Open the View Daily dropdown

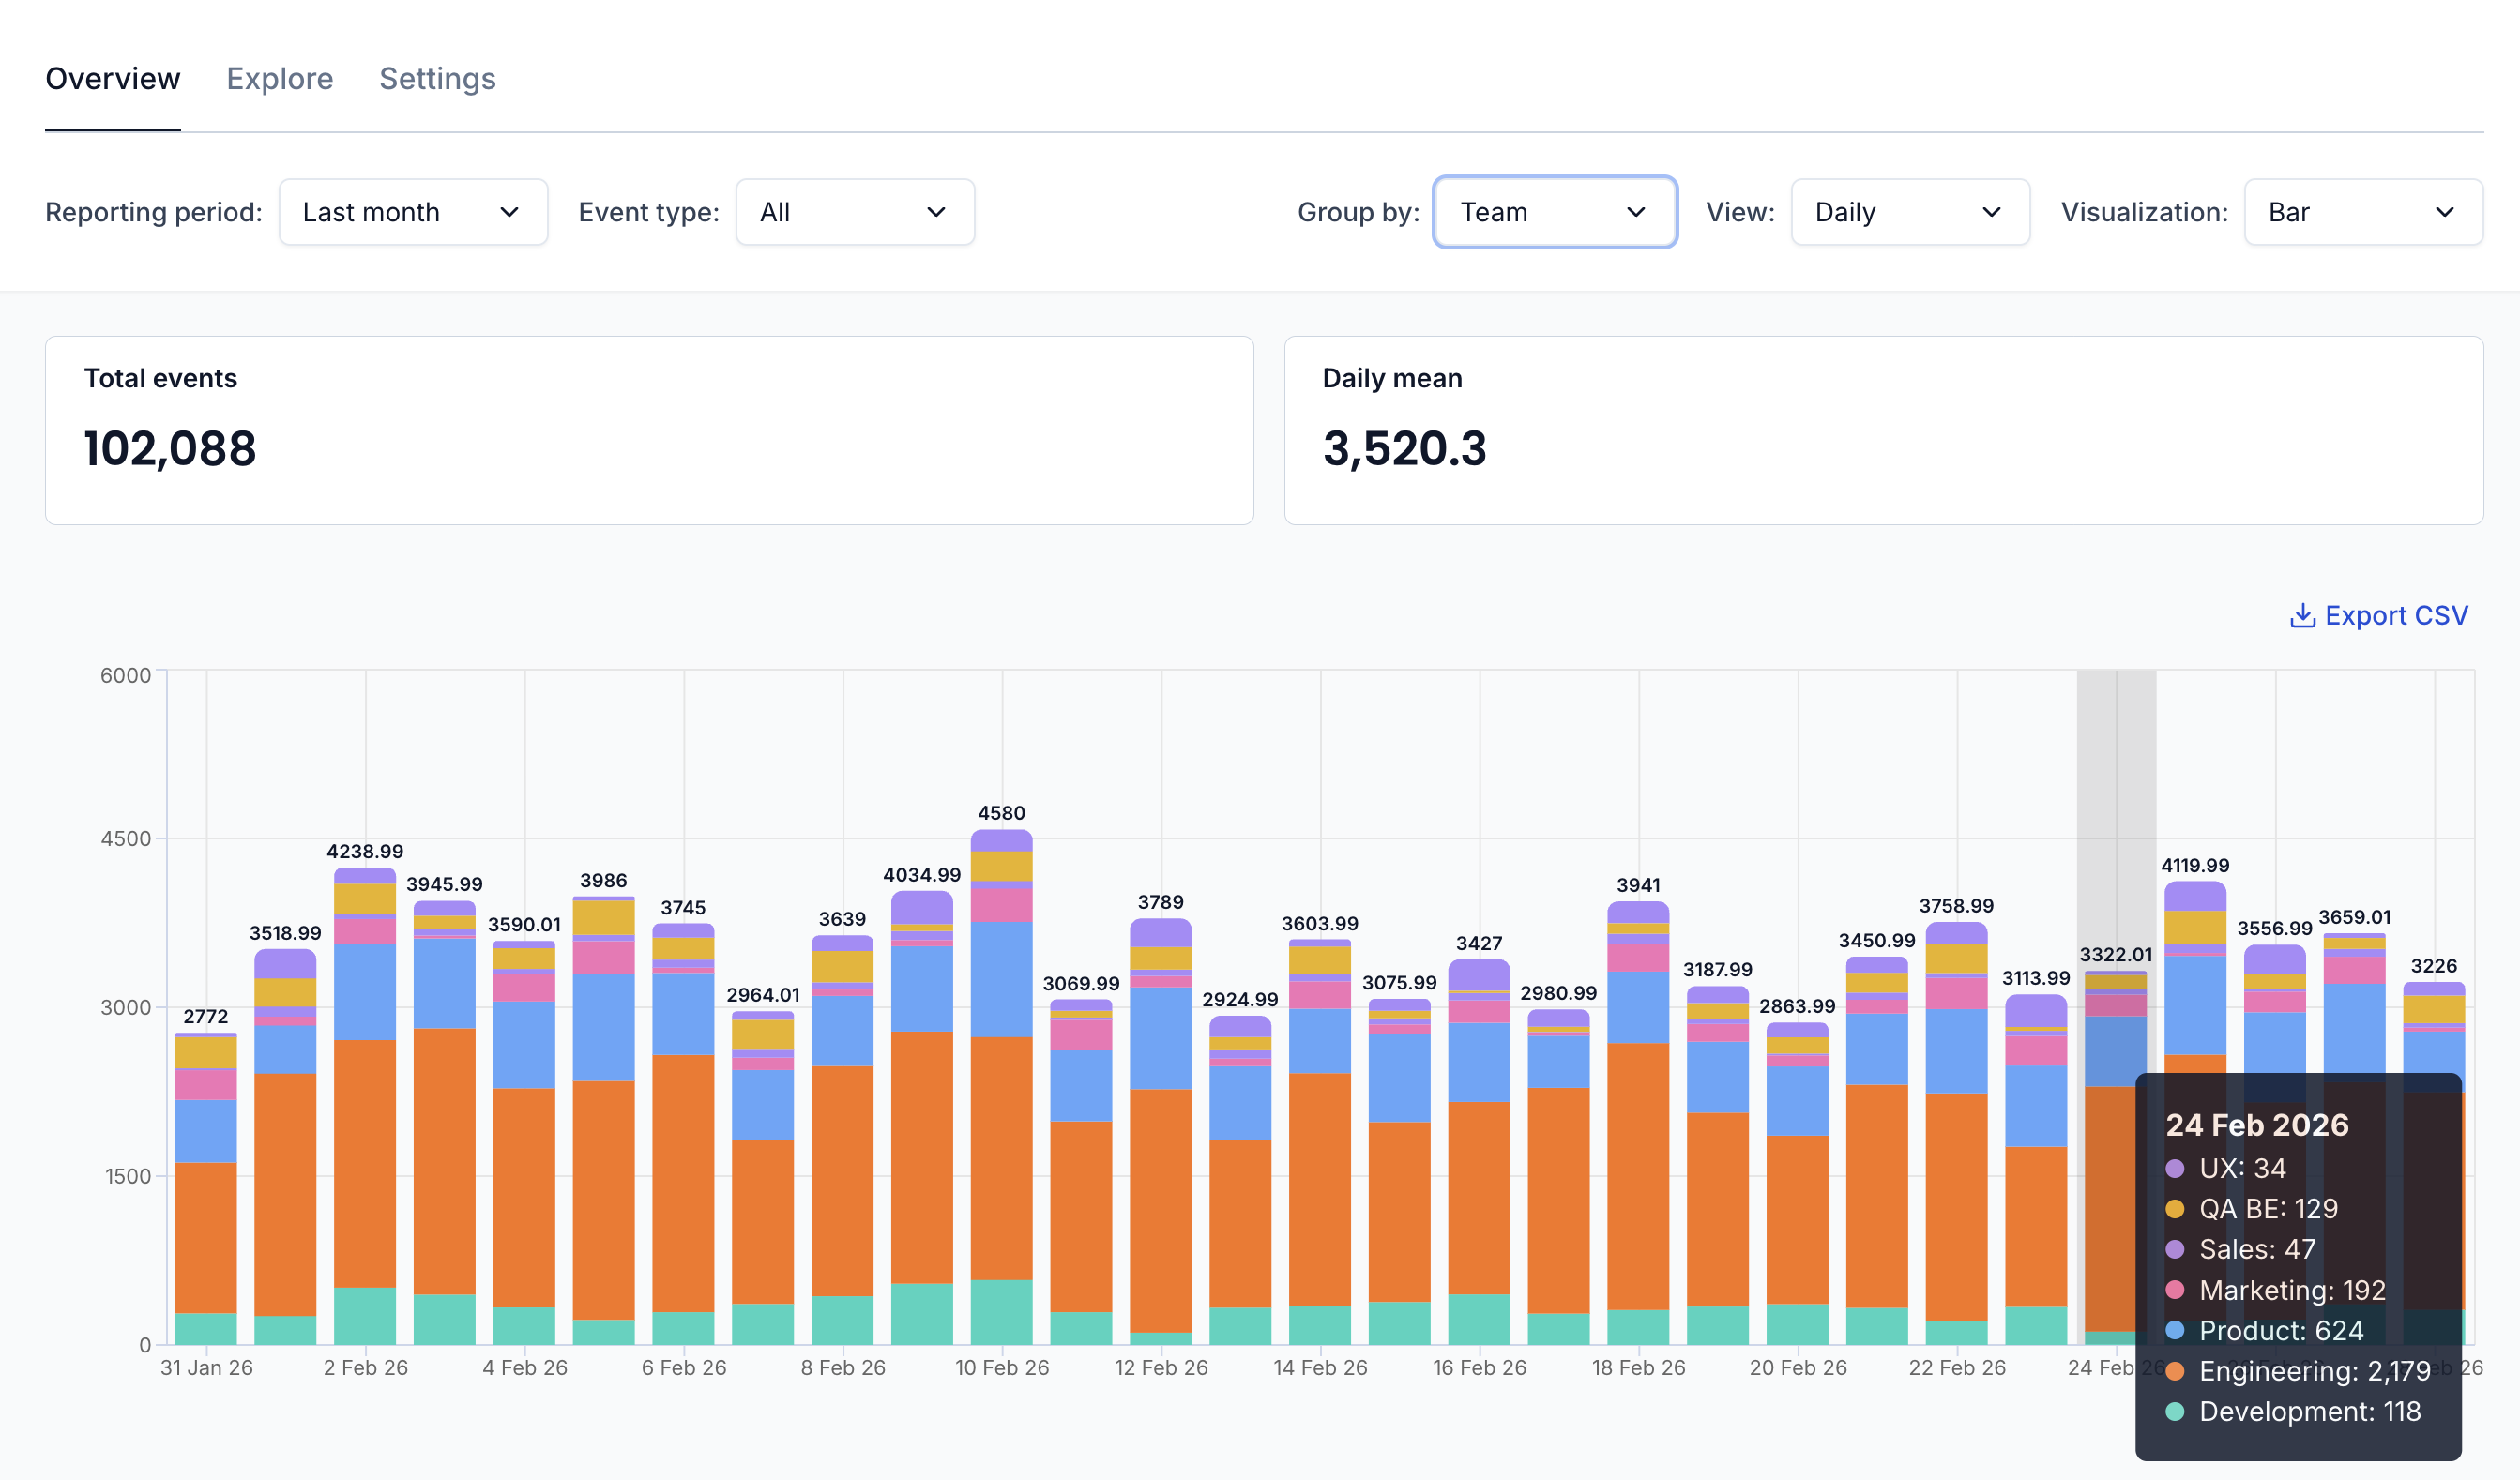(x=1910, y=212)
